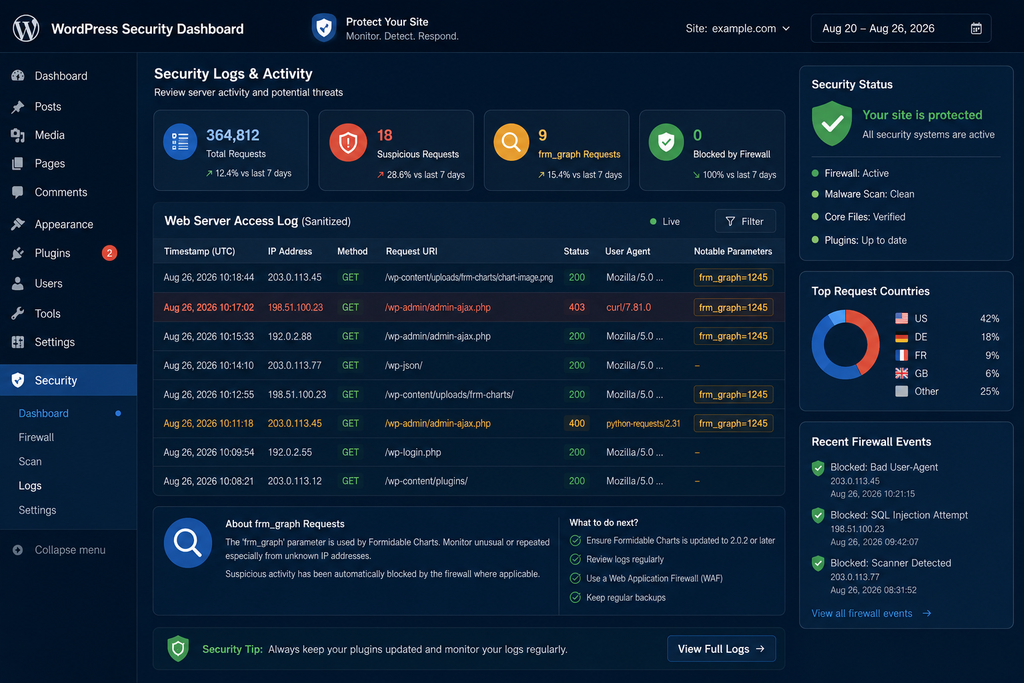This screenshot has height=683, width=1024.
Task: Click the /wp-json/ request URI
Action: pos(404,366)
